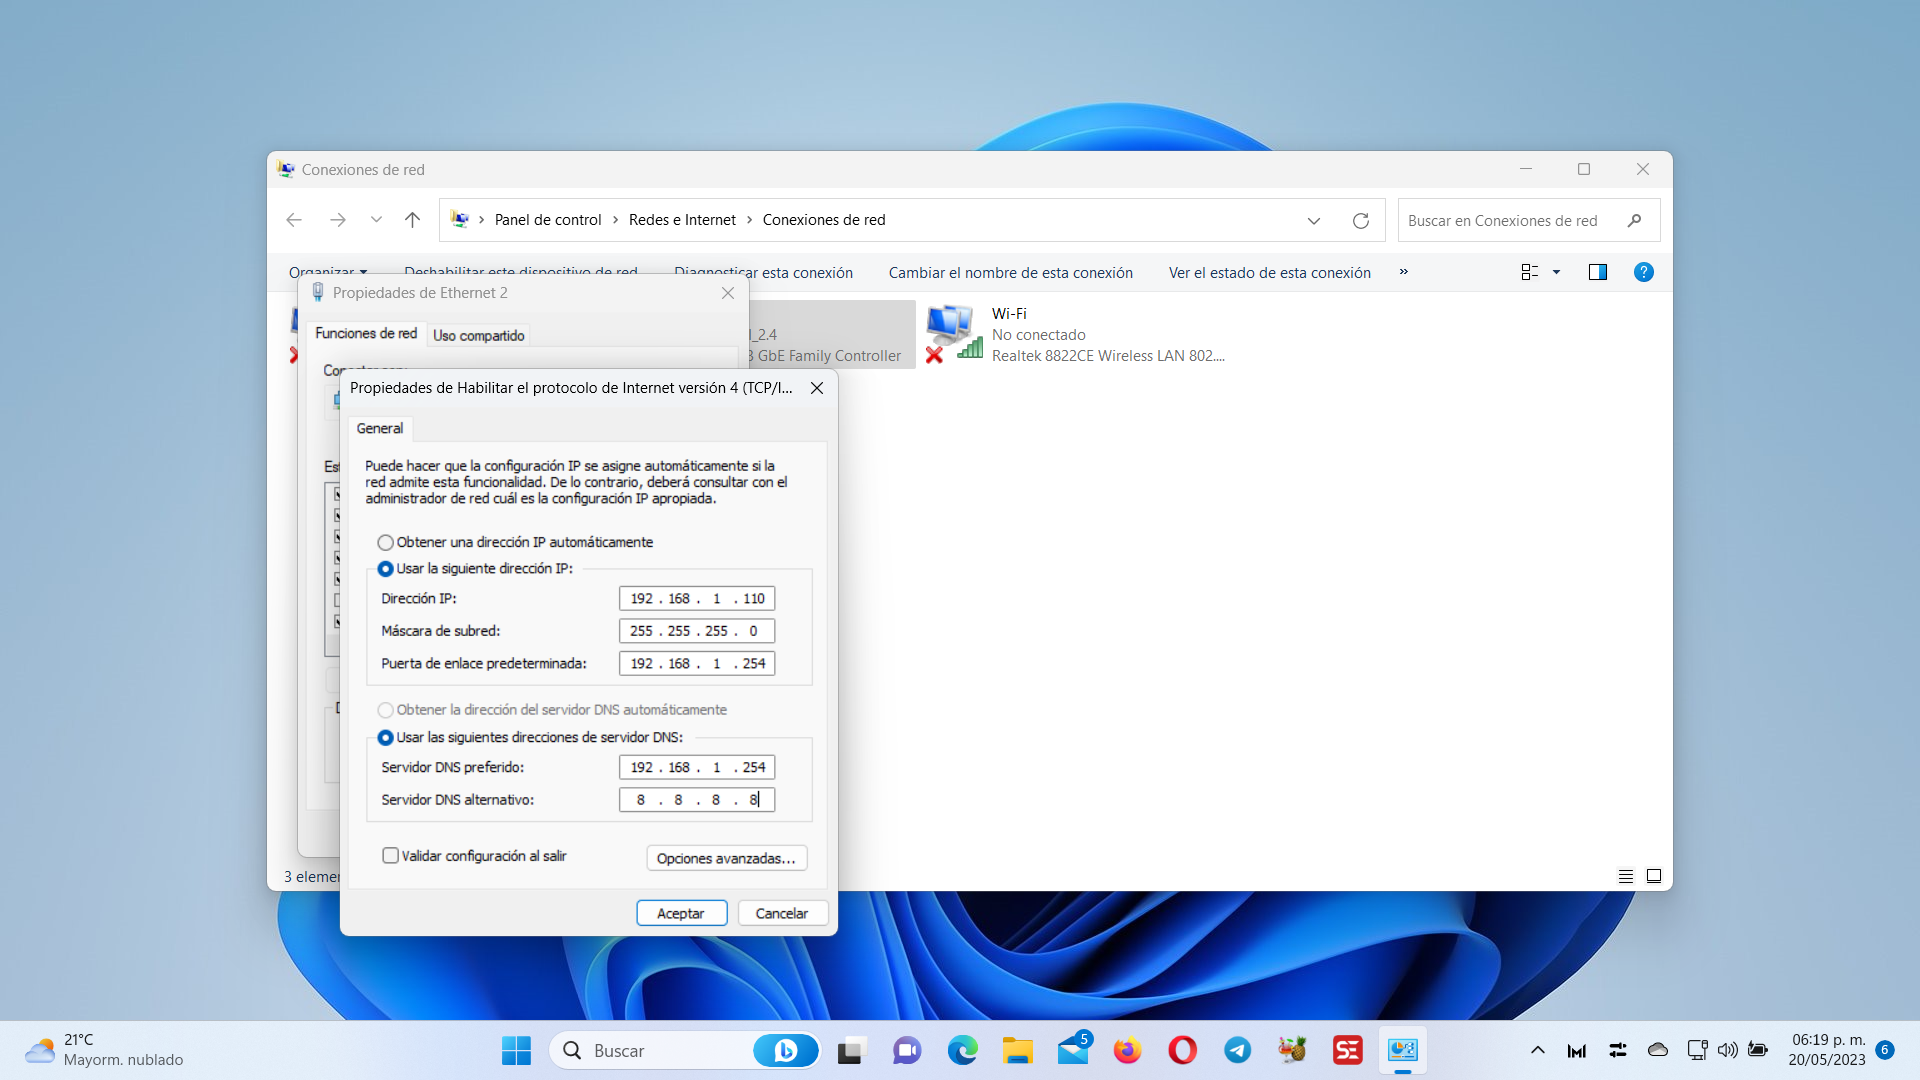This screenshot has width=1920, height=1080.
Task: Open Opciones avanzadas settings
Action: coord(726,858)
